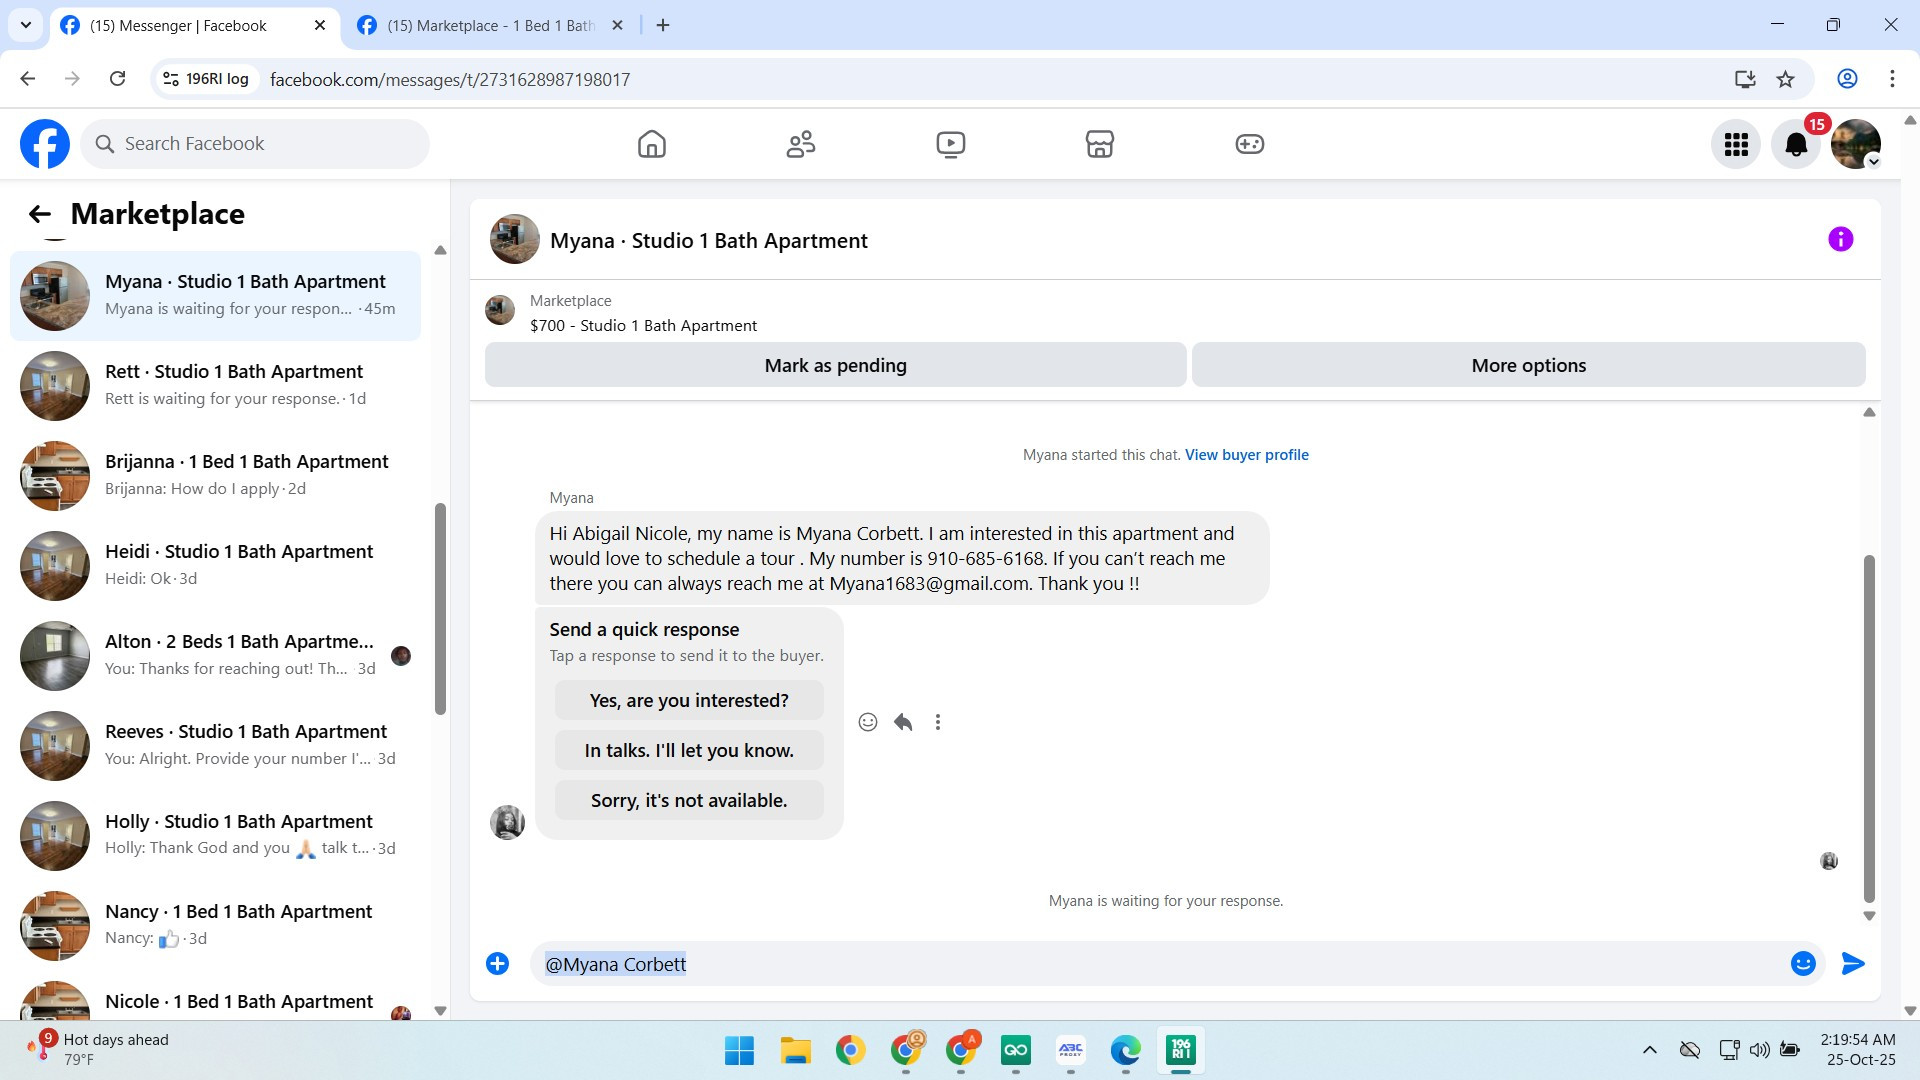The height and width of the screenshot is (1080, 1920).
Task: Open File Explorer from taskbar
Action: click(795, 1051)
